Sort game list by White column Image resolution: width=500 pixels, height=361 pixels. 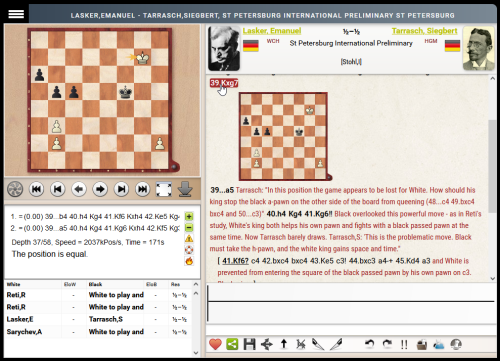[14, 284]
